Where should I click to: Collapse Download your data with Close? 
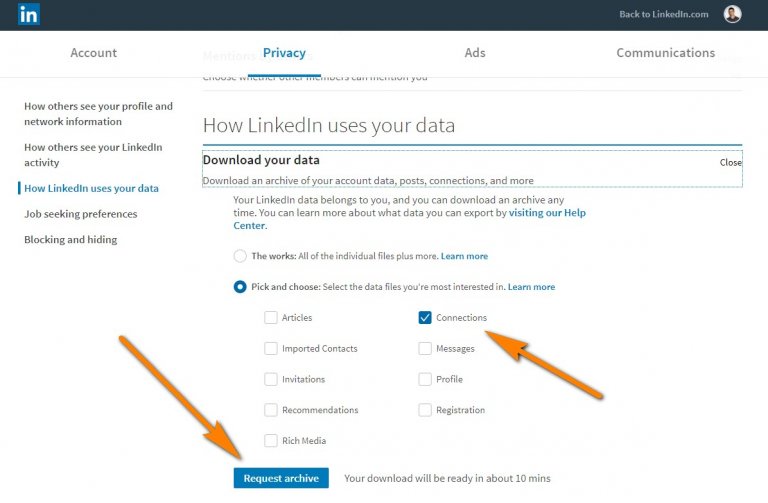tap(730, 162)
